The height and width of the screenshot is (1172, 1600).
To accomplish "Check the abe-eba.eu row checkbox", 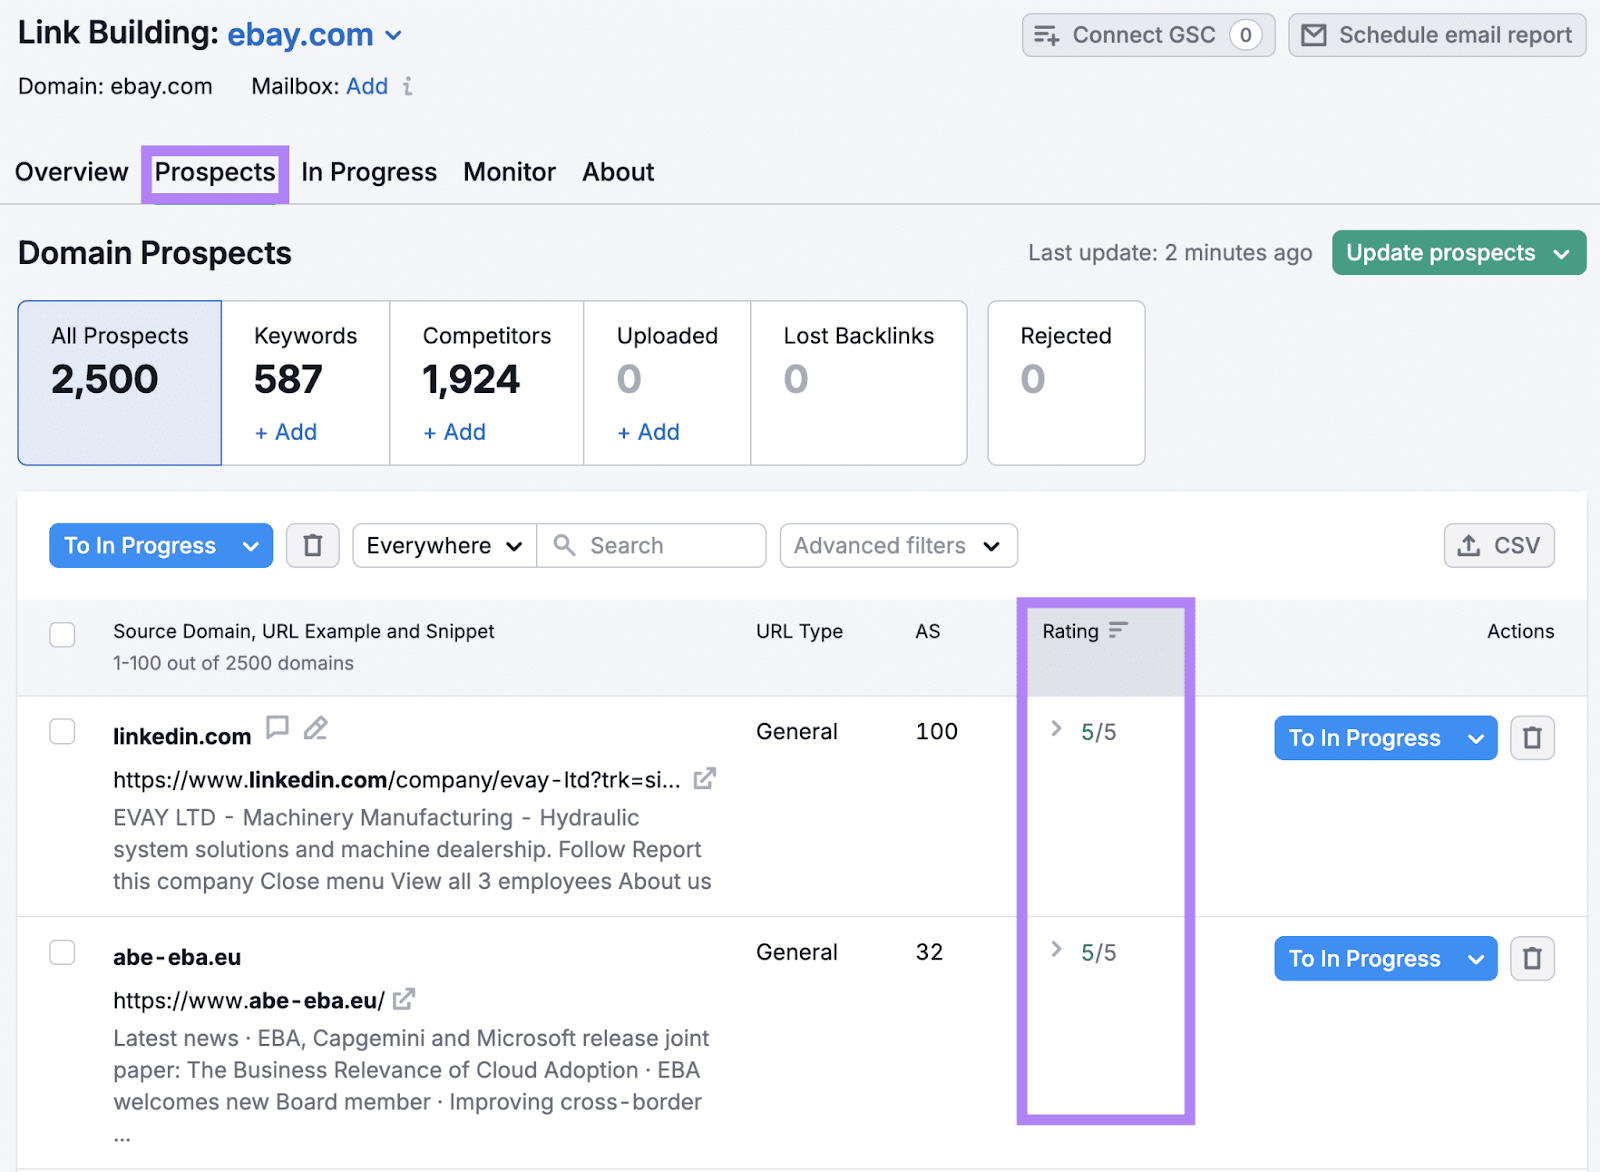I will (x=62, y=952).
